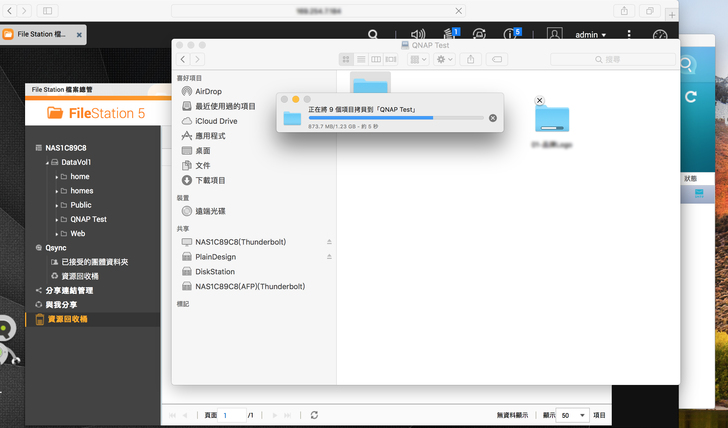
Task: Open the admin account dropdown
Action: 591,35
